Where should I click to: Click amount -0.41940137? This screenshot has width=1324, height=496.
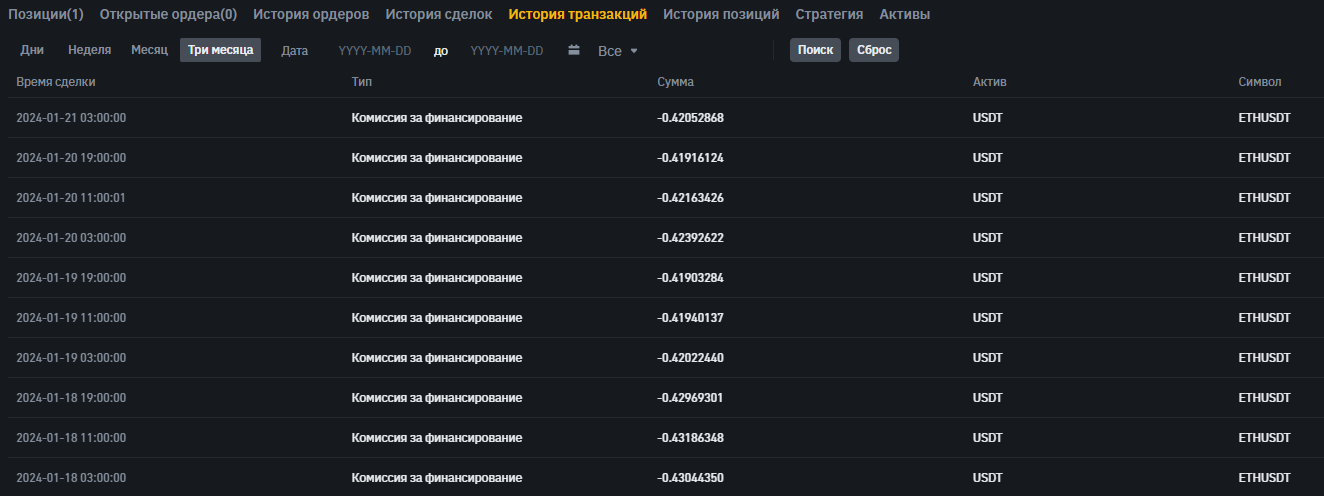pyautogui.click(x=690, y=318)
